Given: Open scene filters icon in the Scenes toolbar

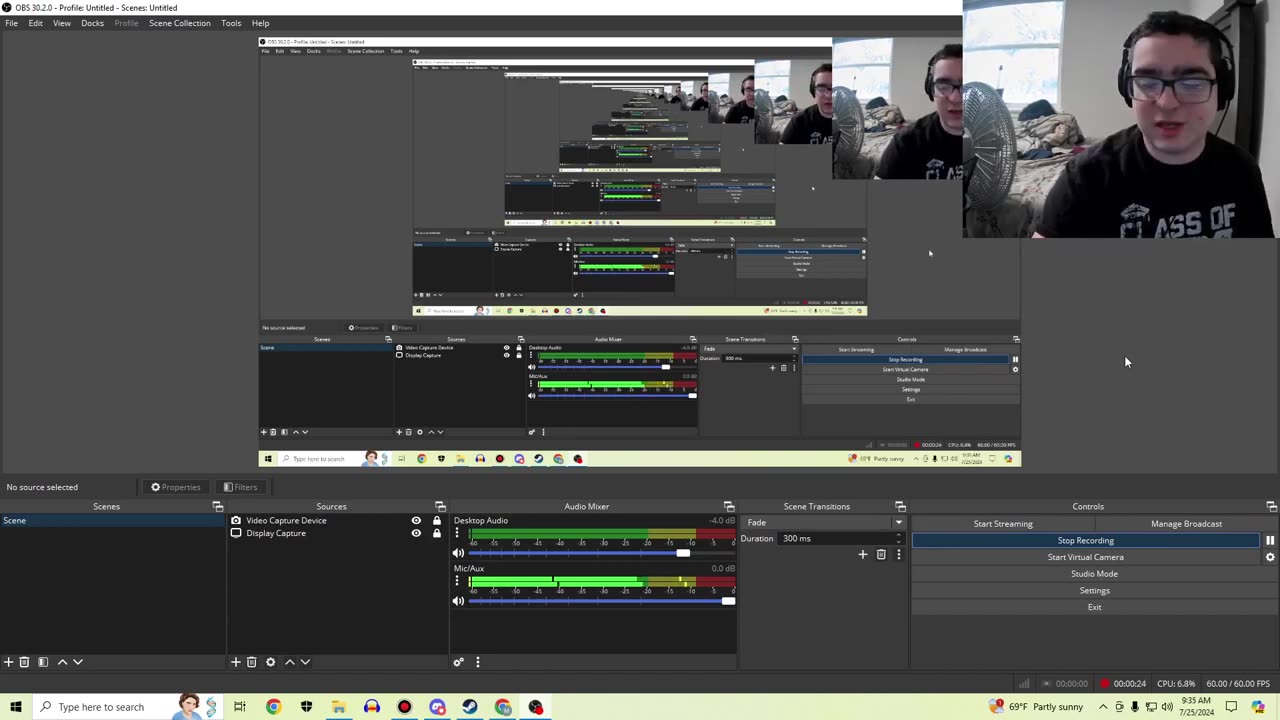Looking at the screenshot, I should click(x=42, y=662).
